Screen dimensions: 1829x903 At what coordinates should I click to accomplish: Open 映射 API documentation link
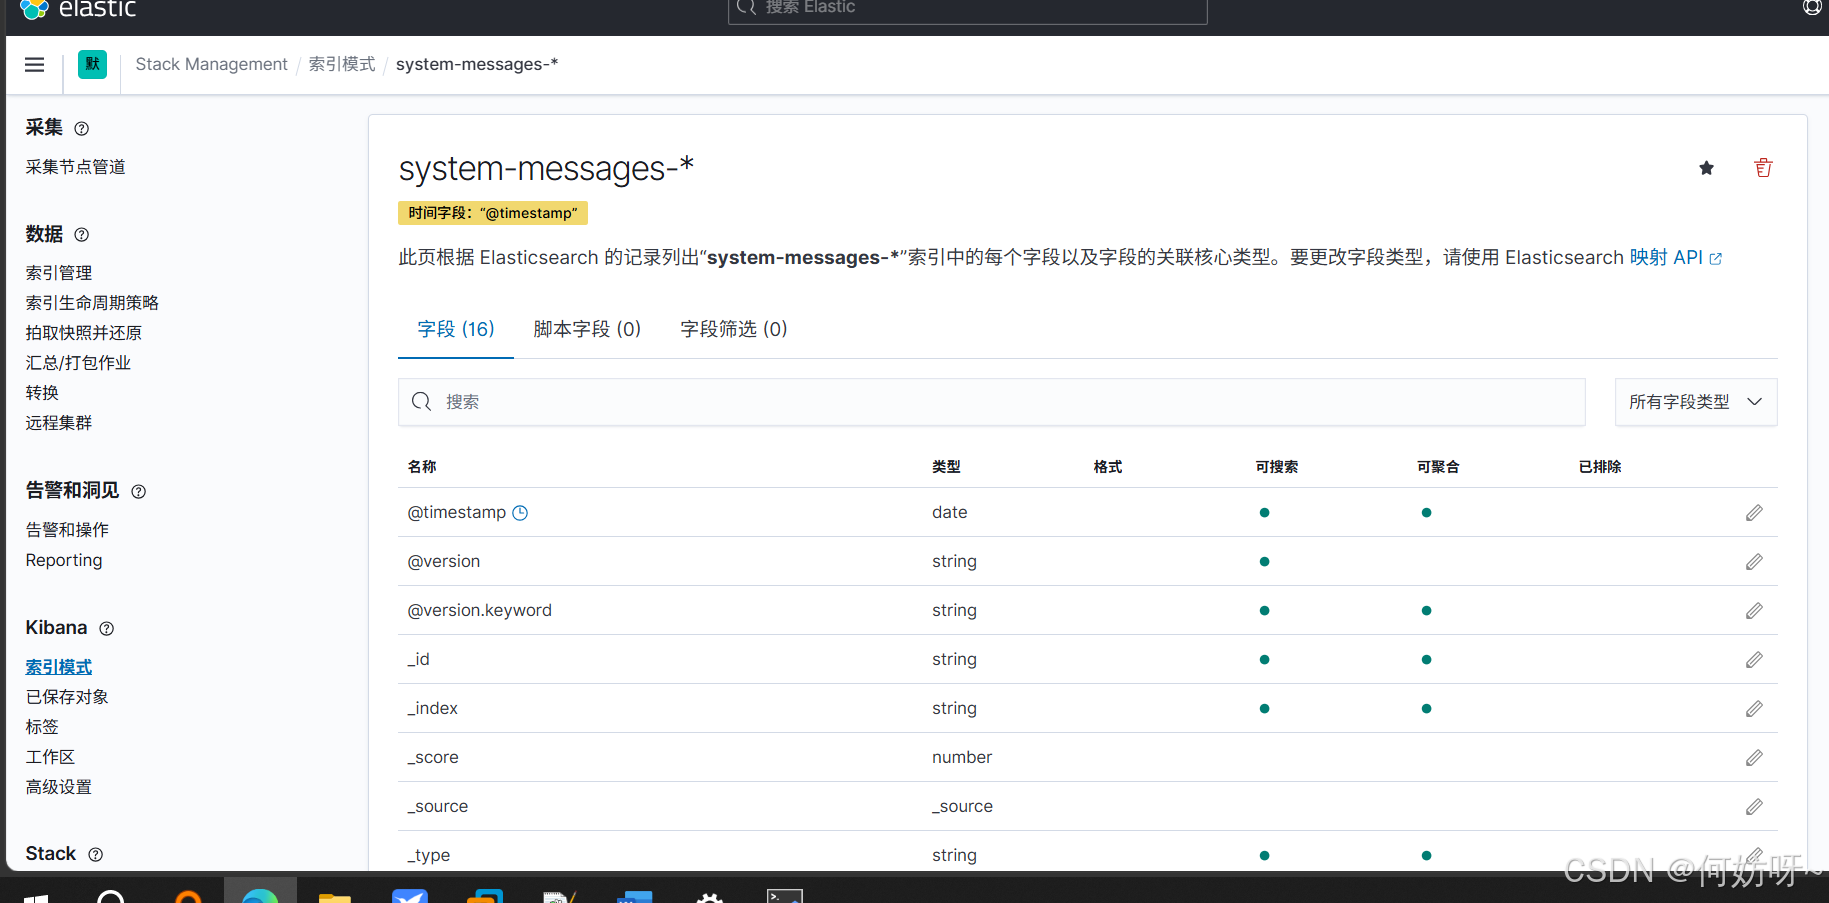point(1675,258)
